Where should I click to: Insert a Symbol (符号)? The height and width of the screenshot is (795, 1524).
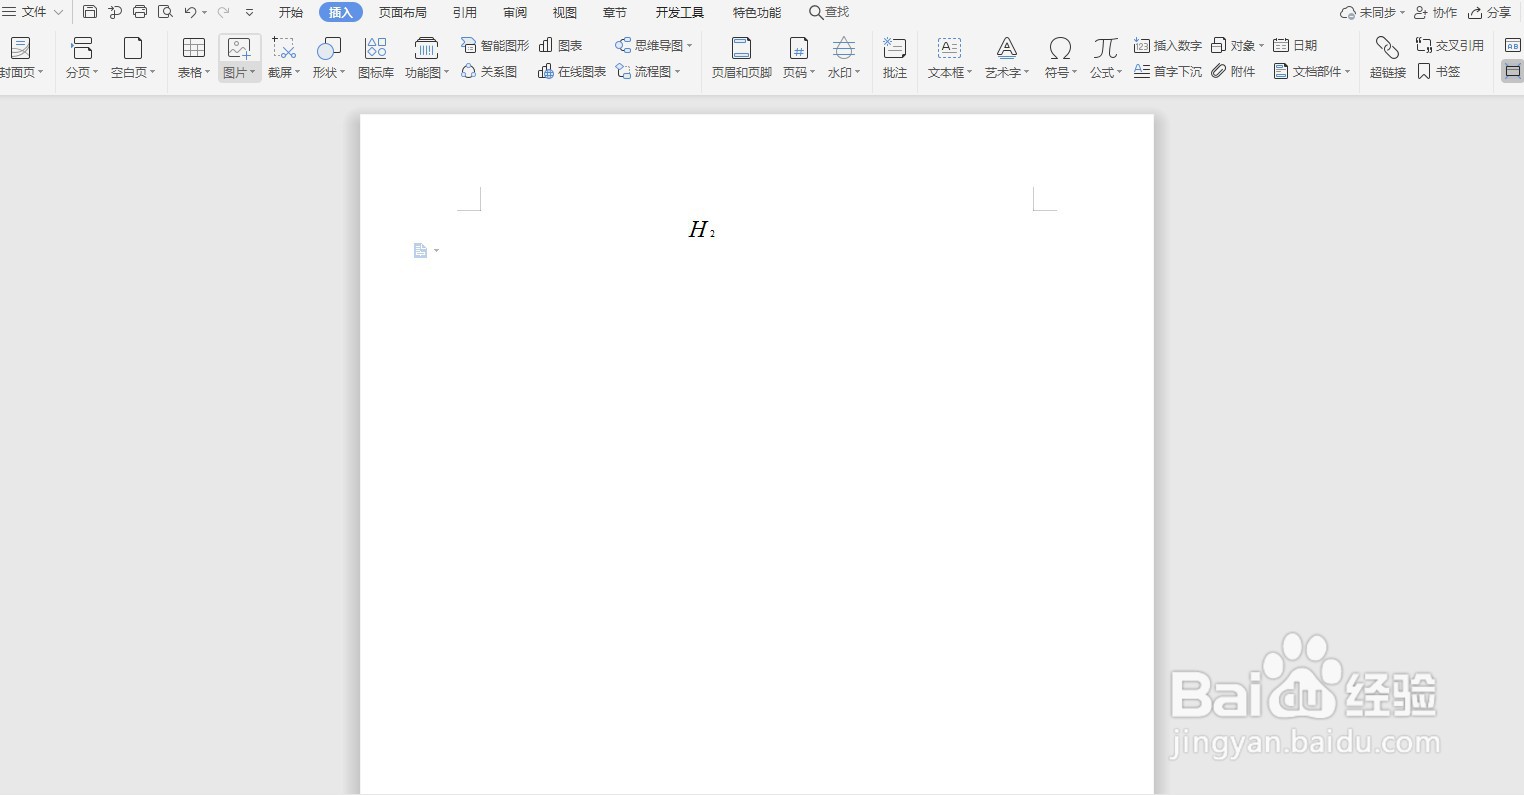[x=1060, y=58]
